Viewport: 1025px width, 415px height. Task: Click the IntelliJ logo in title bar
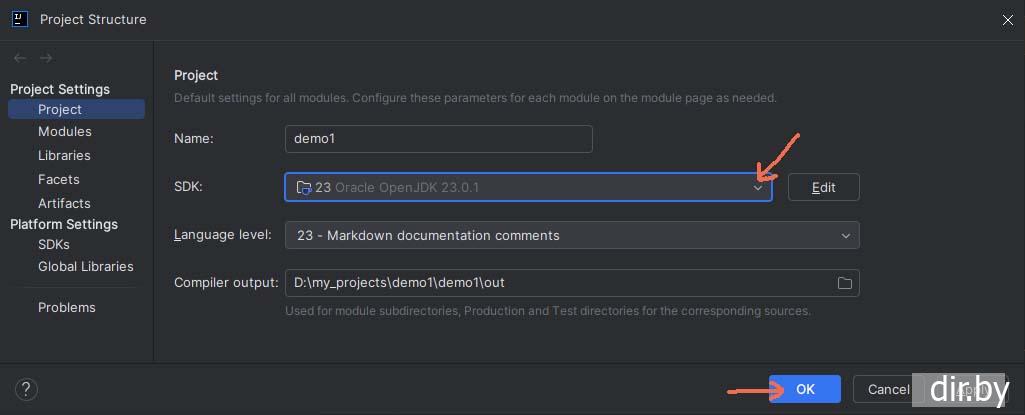(x=19, y=18)
